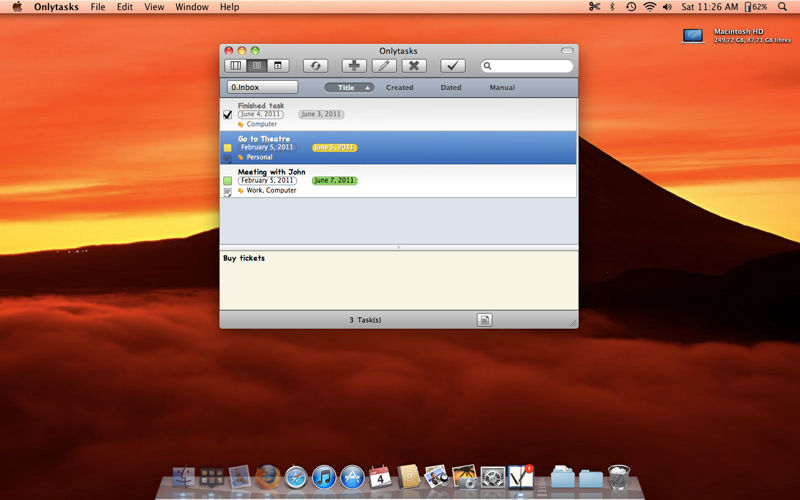Click the note icon under Go to Theatre
Viewport: 800px width, 500px height.
point(228,159)
